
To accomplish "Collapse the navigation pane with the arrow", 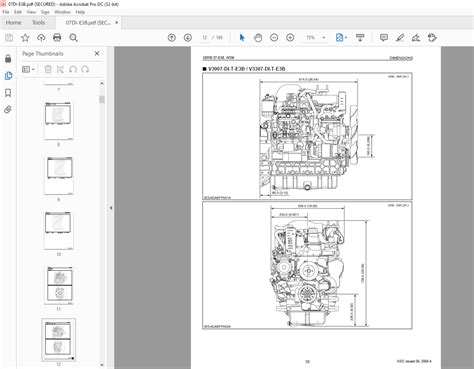I will [x=111, y=208].
